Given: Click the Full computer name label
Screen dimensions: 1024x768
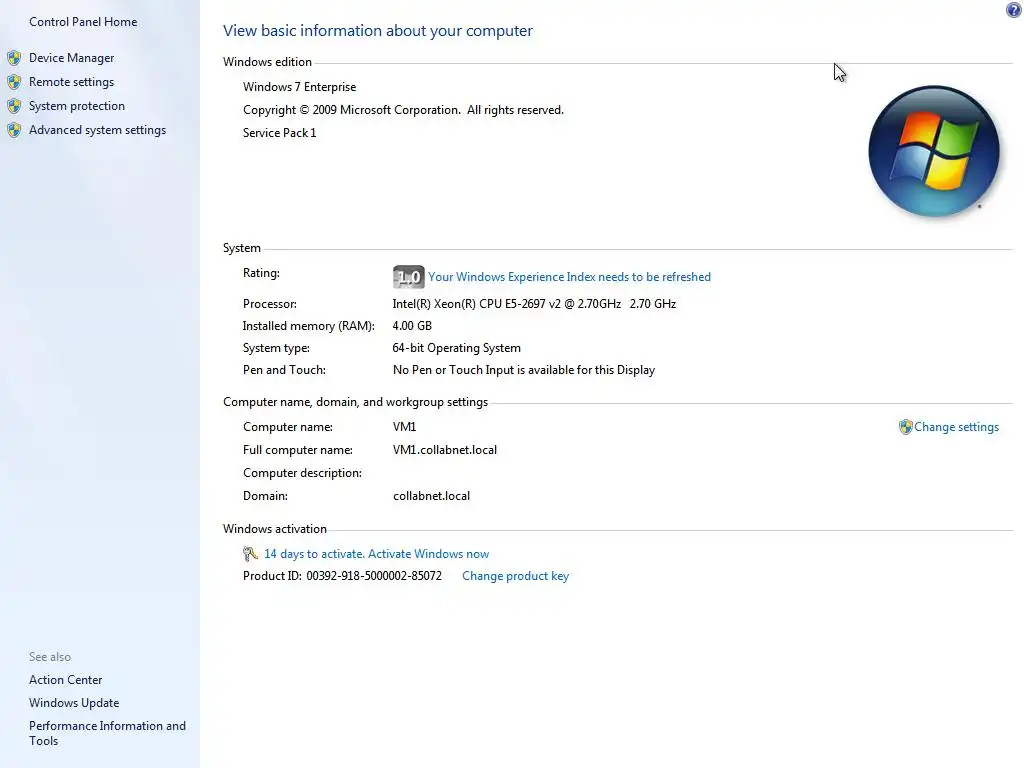Looking at the screenshot, I should coord(298,450).
